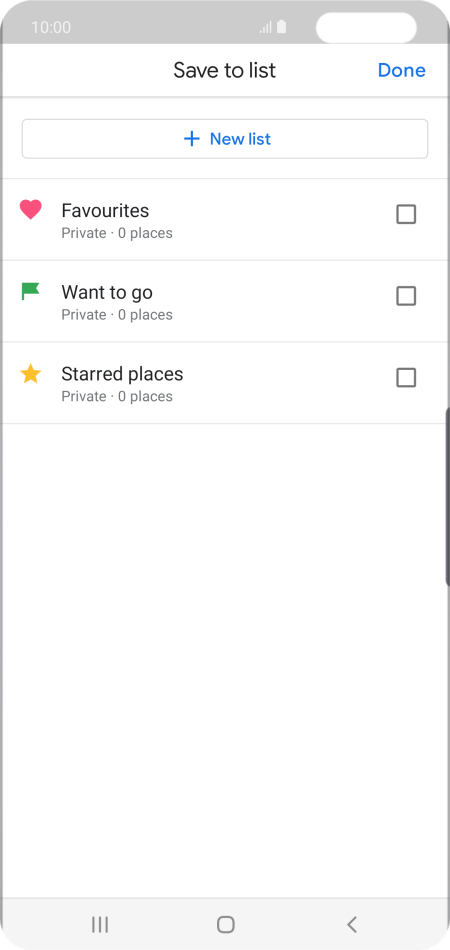The image size is (450, 950).
Task: Select the Starred places list name
Action: 122,374
